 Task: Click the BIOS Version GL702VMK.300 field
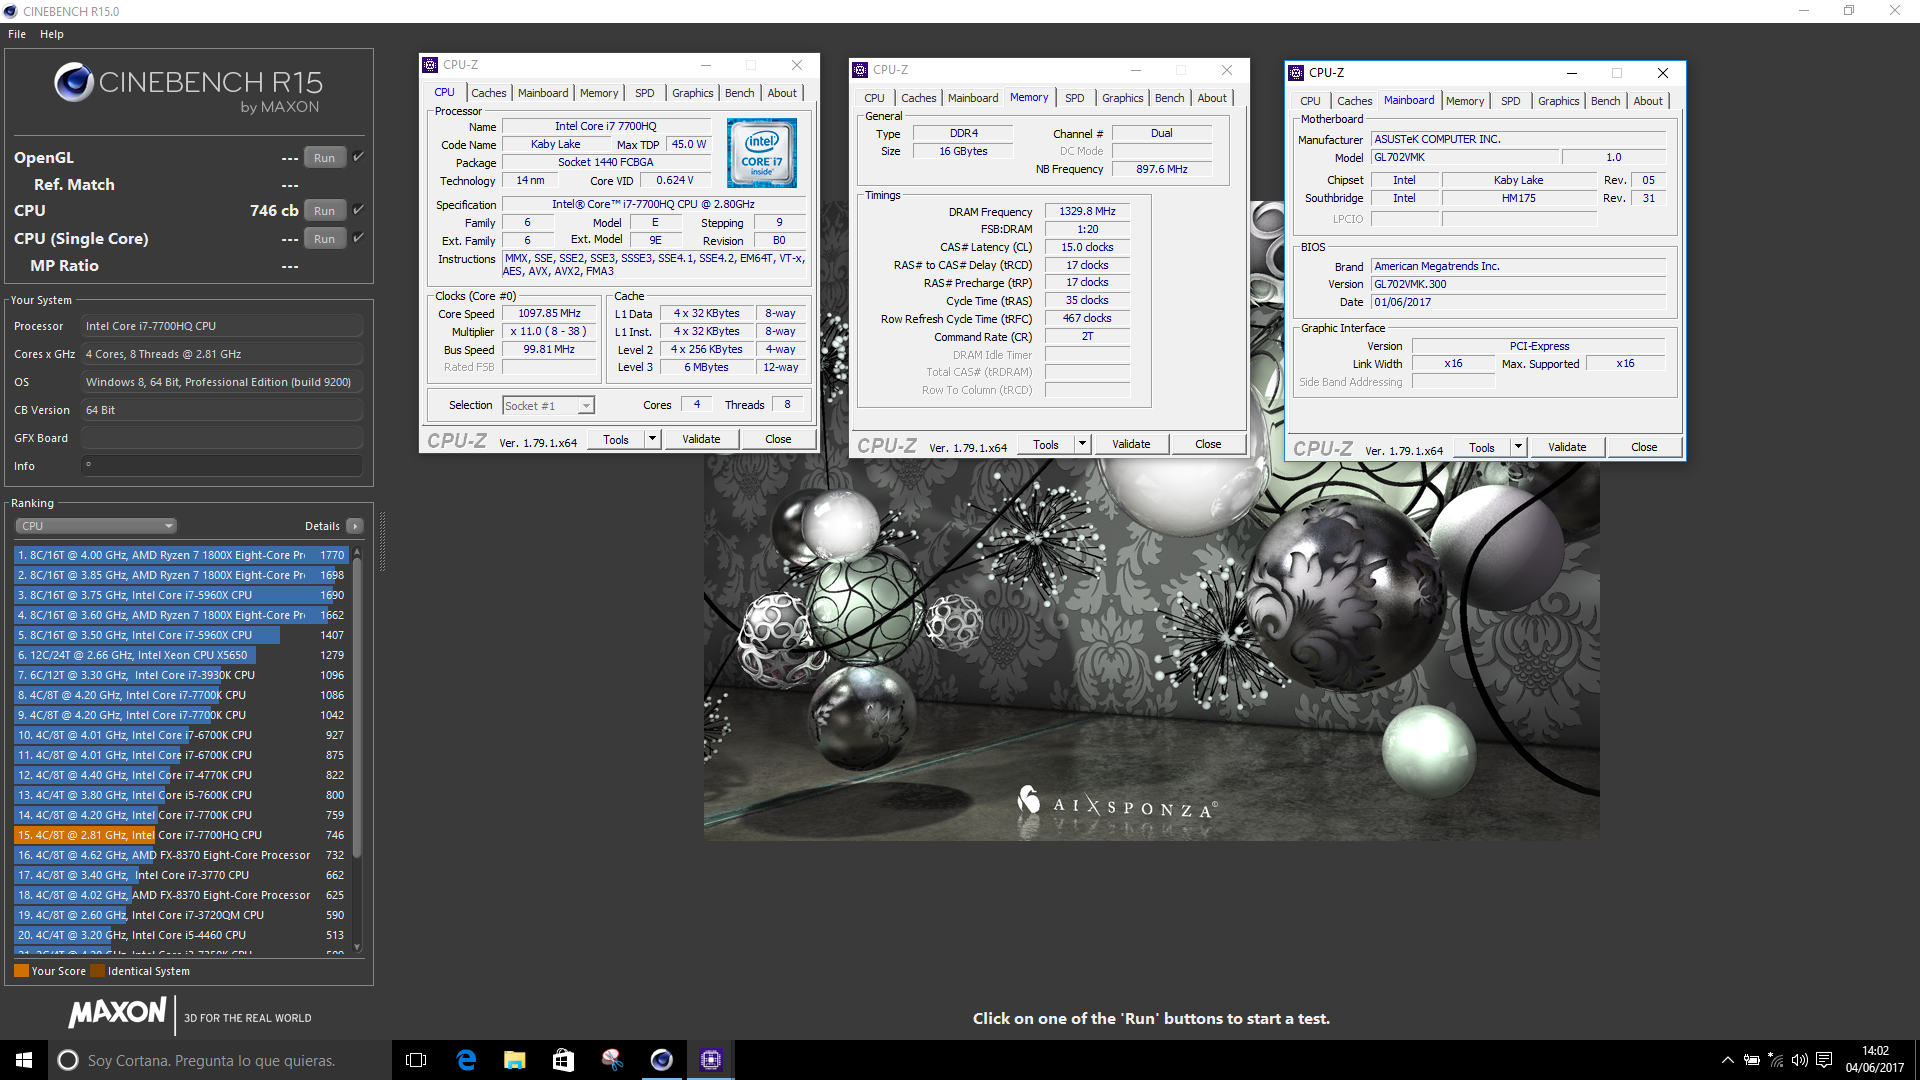click(x=1519, y=284)
